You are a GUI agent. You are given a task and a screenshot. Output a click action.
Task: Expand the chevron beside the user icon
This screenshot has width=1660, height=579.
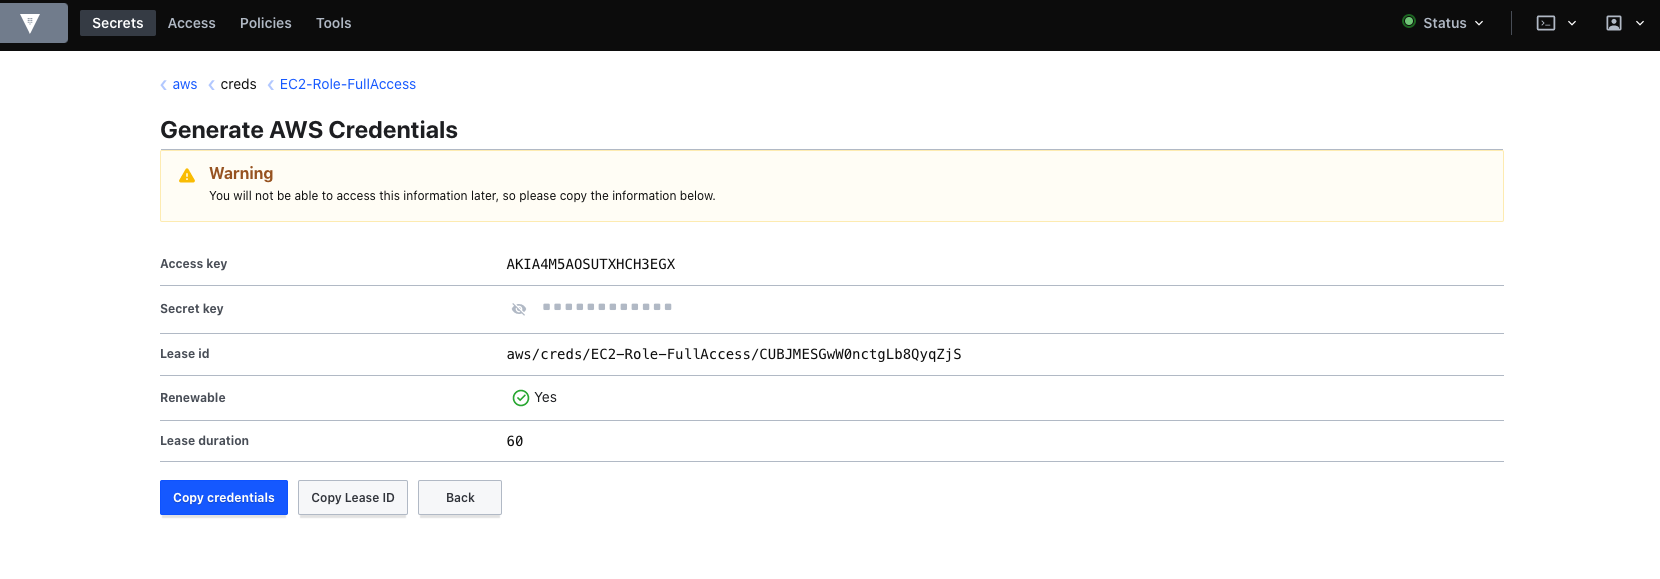(x=1640, y=23)
